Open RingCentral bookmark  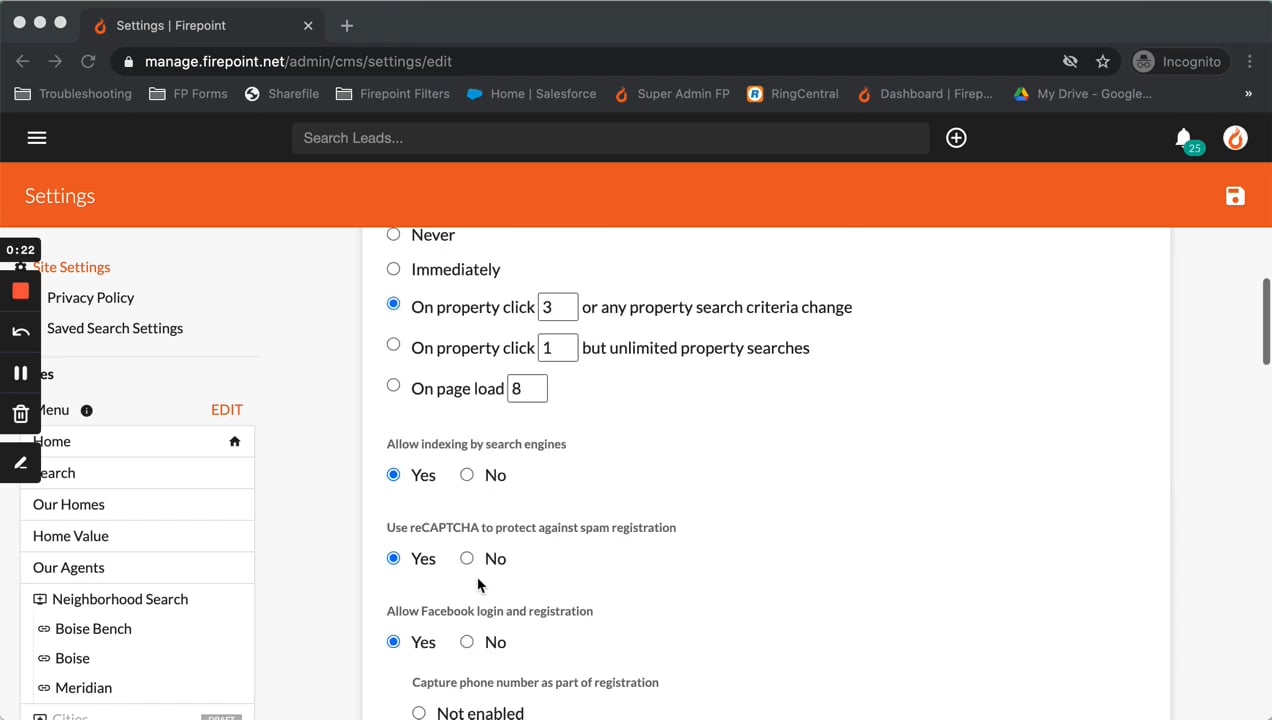[x=792, y=93]
